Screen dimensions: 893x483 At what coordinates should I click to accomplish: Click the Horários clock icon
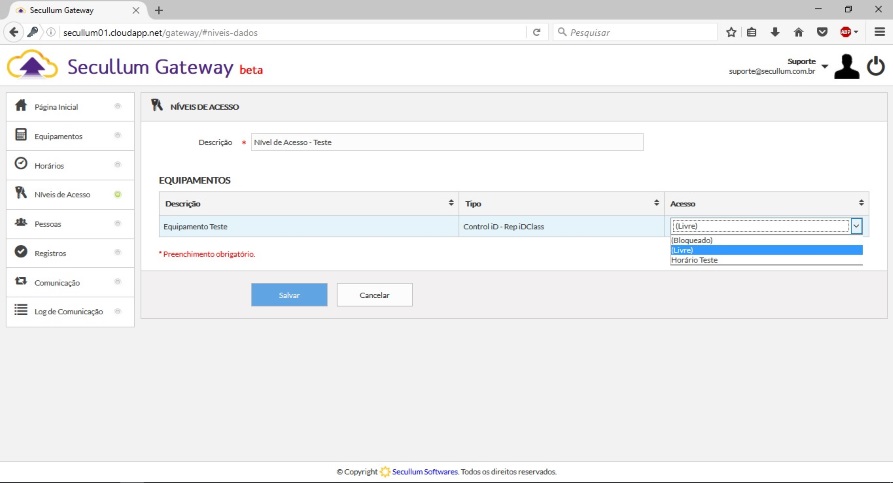20,164
